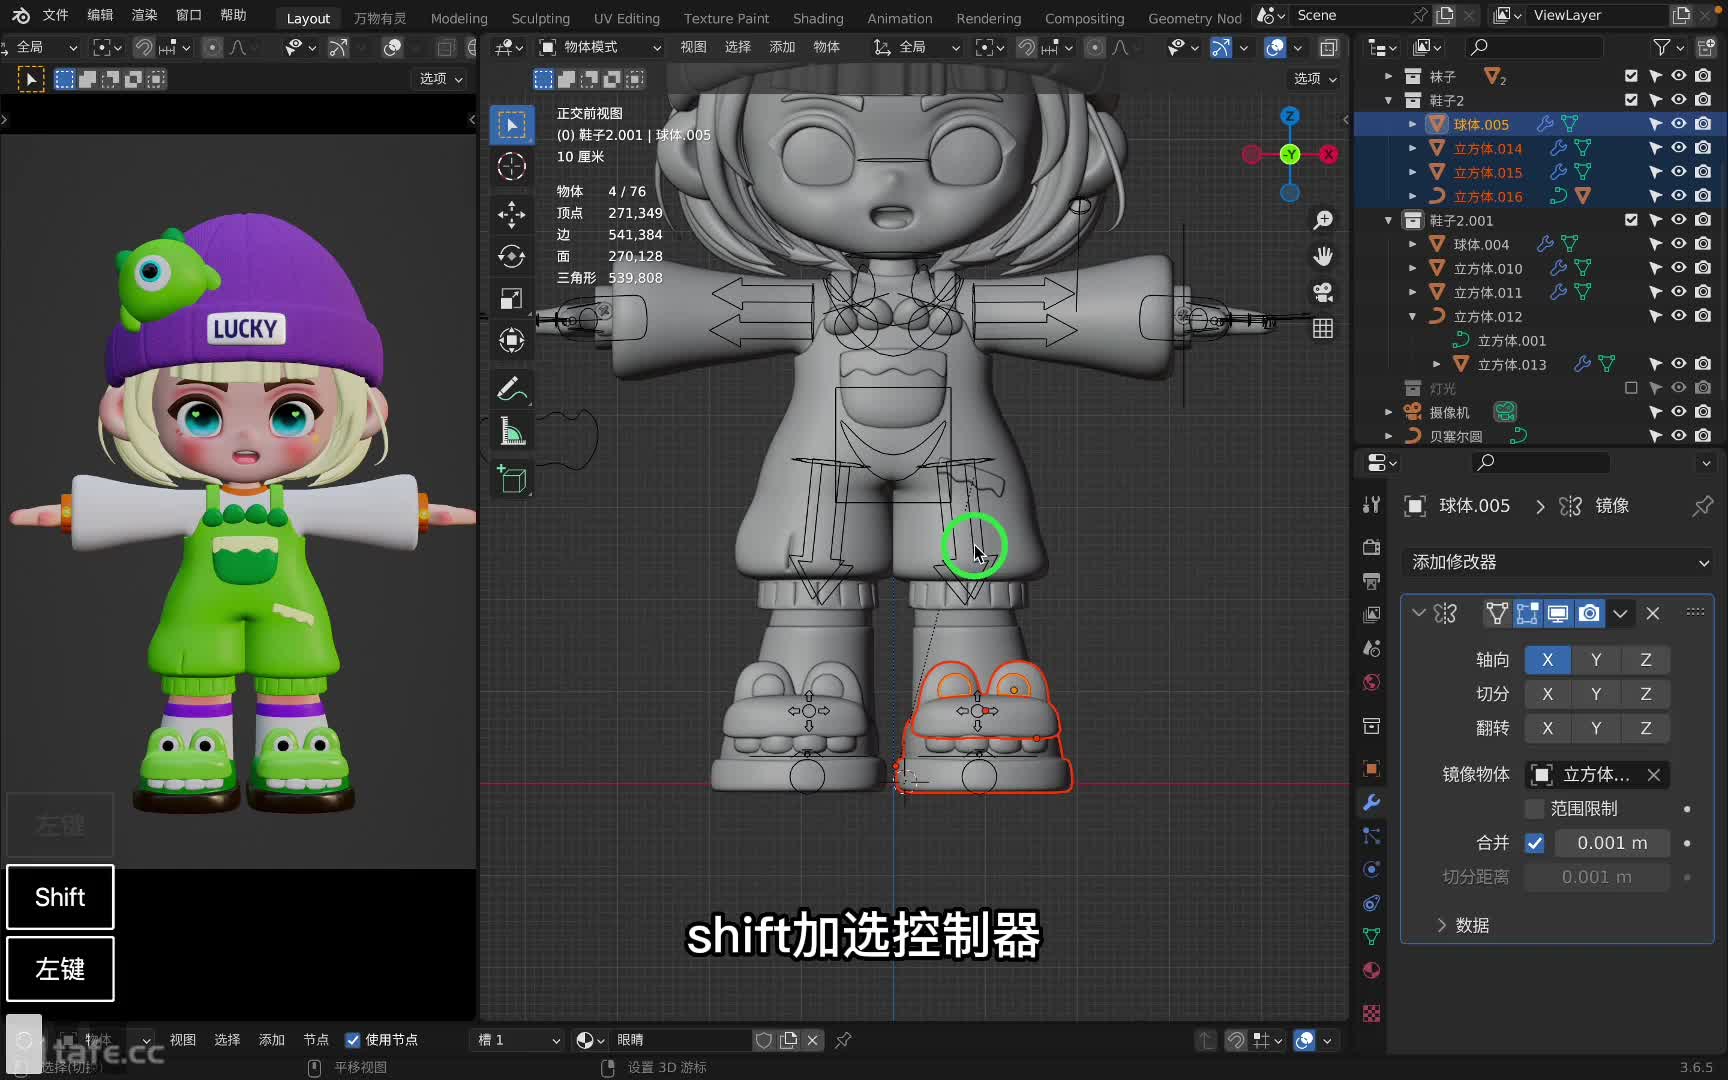Toggle 使用节点 checkbox
Image resolution: width=1728 pixels, height=1080 pixels.
352,1040
